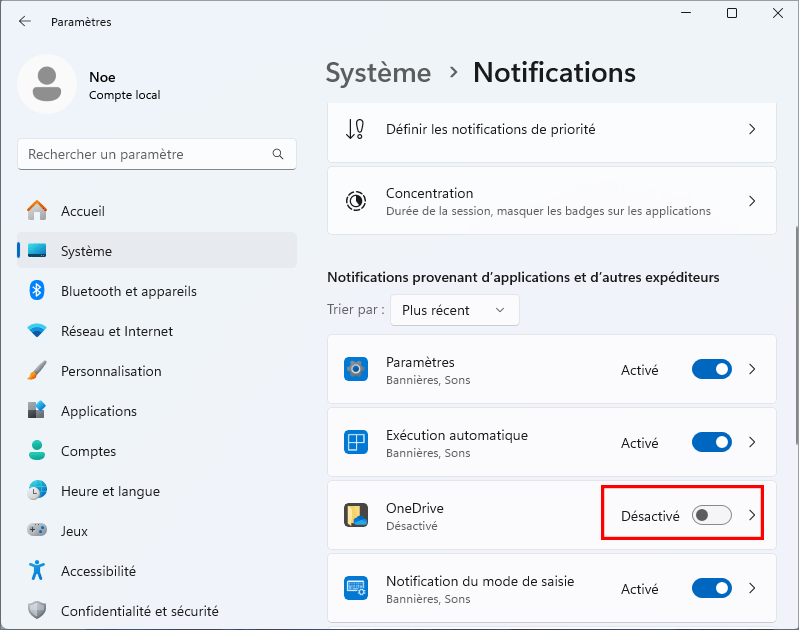Click the Noe account name

pos(102,77)
